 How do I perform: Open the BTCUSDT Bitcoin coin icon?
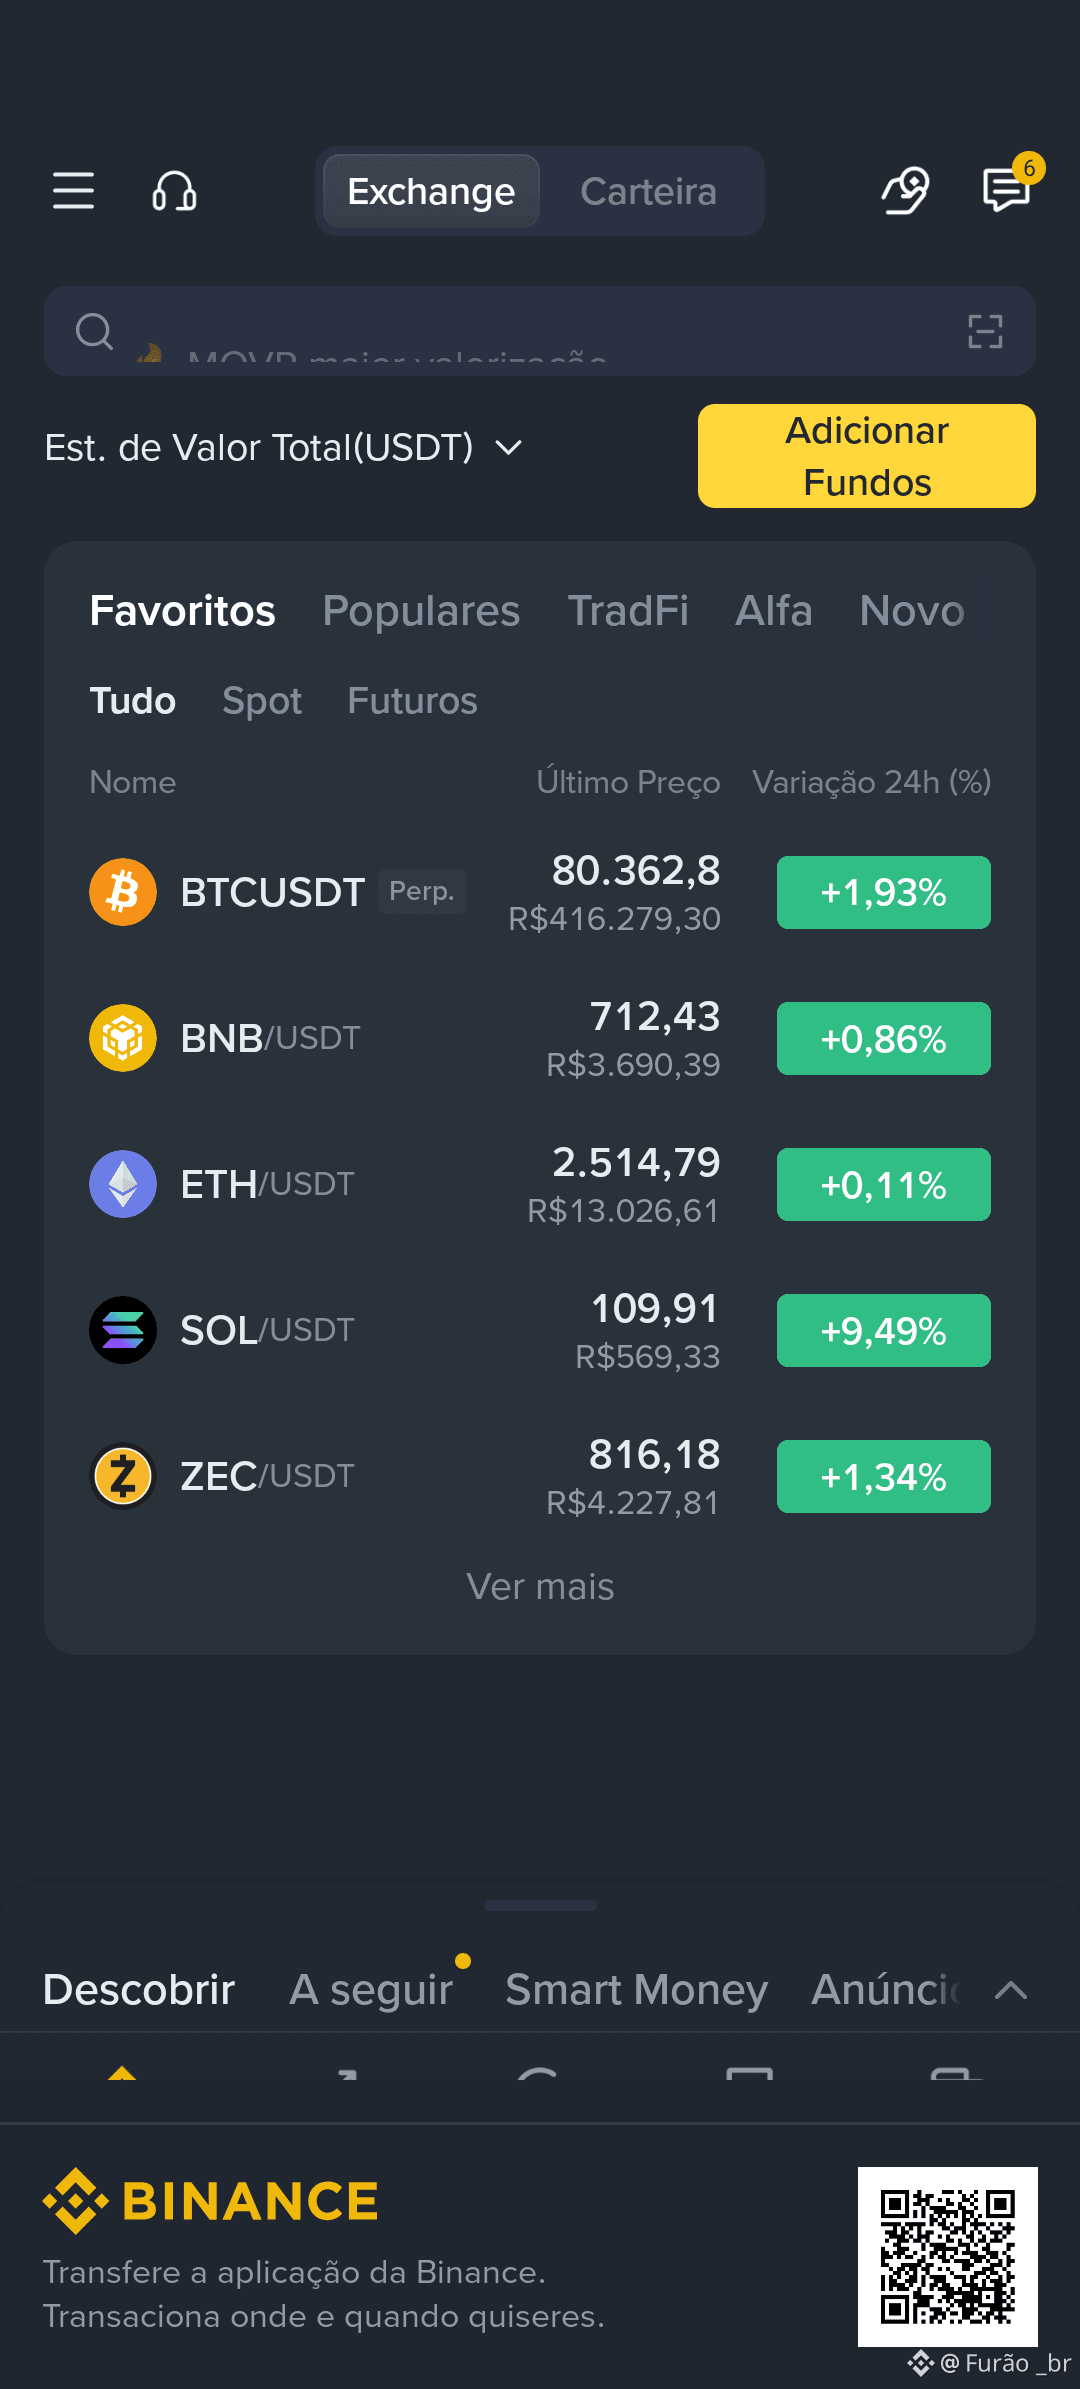coord(123,892)
